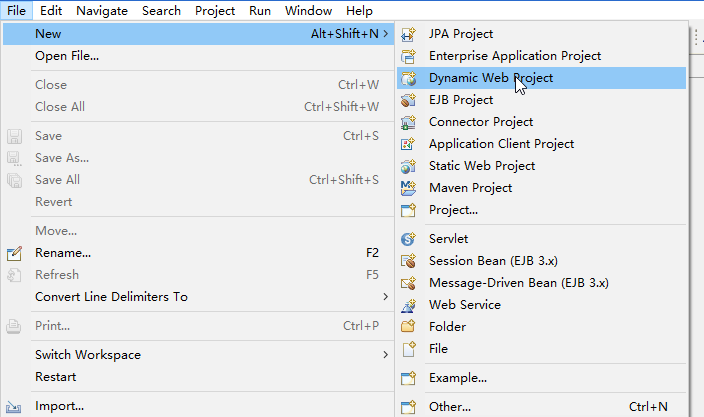Click the Save As disk icon

coord(14,158)
